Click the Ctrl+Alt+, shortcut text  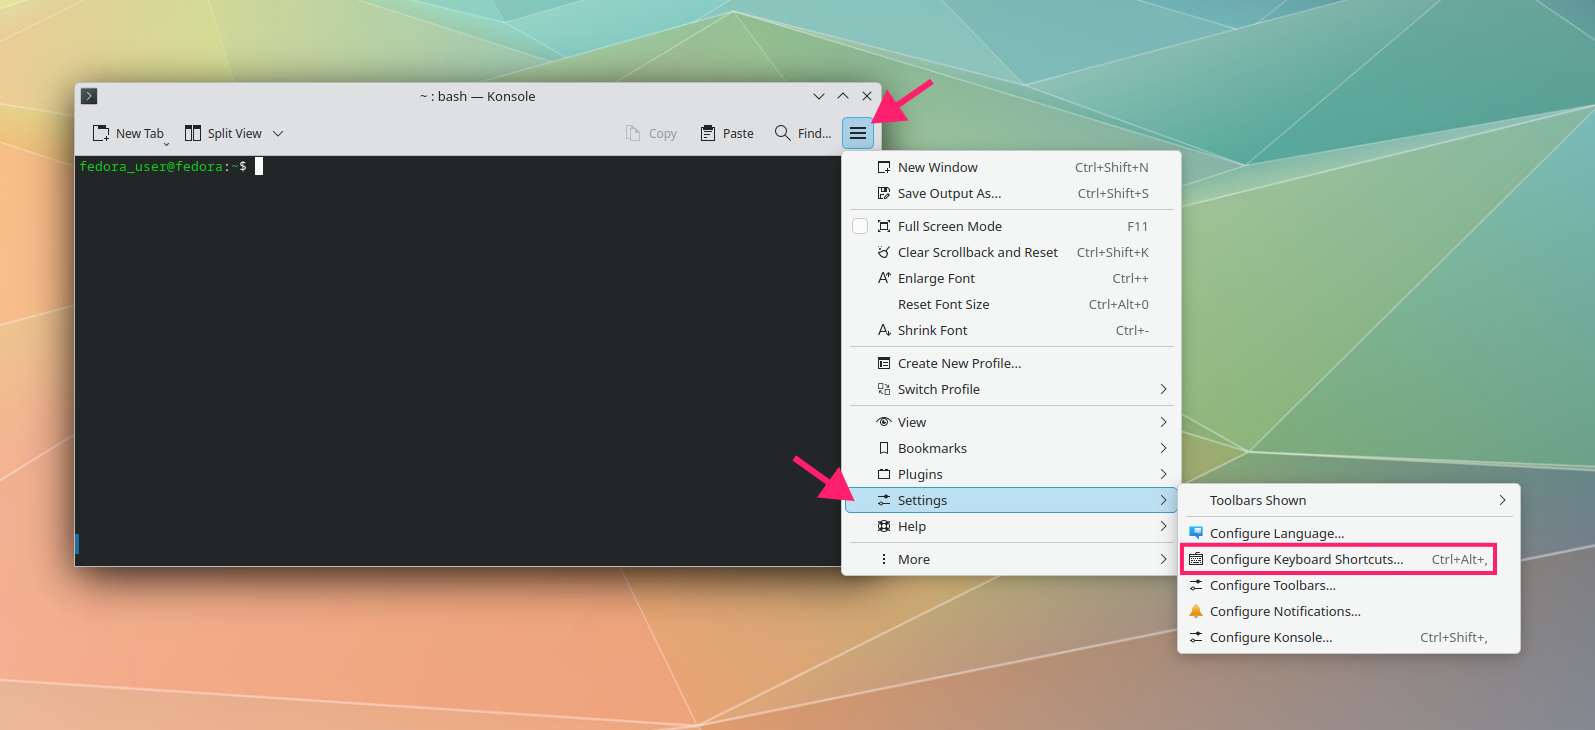coord(1459,559)
